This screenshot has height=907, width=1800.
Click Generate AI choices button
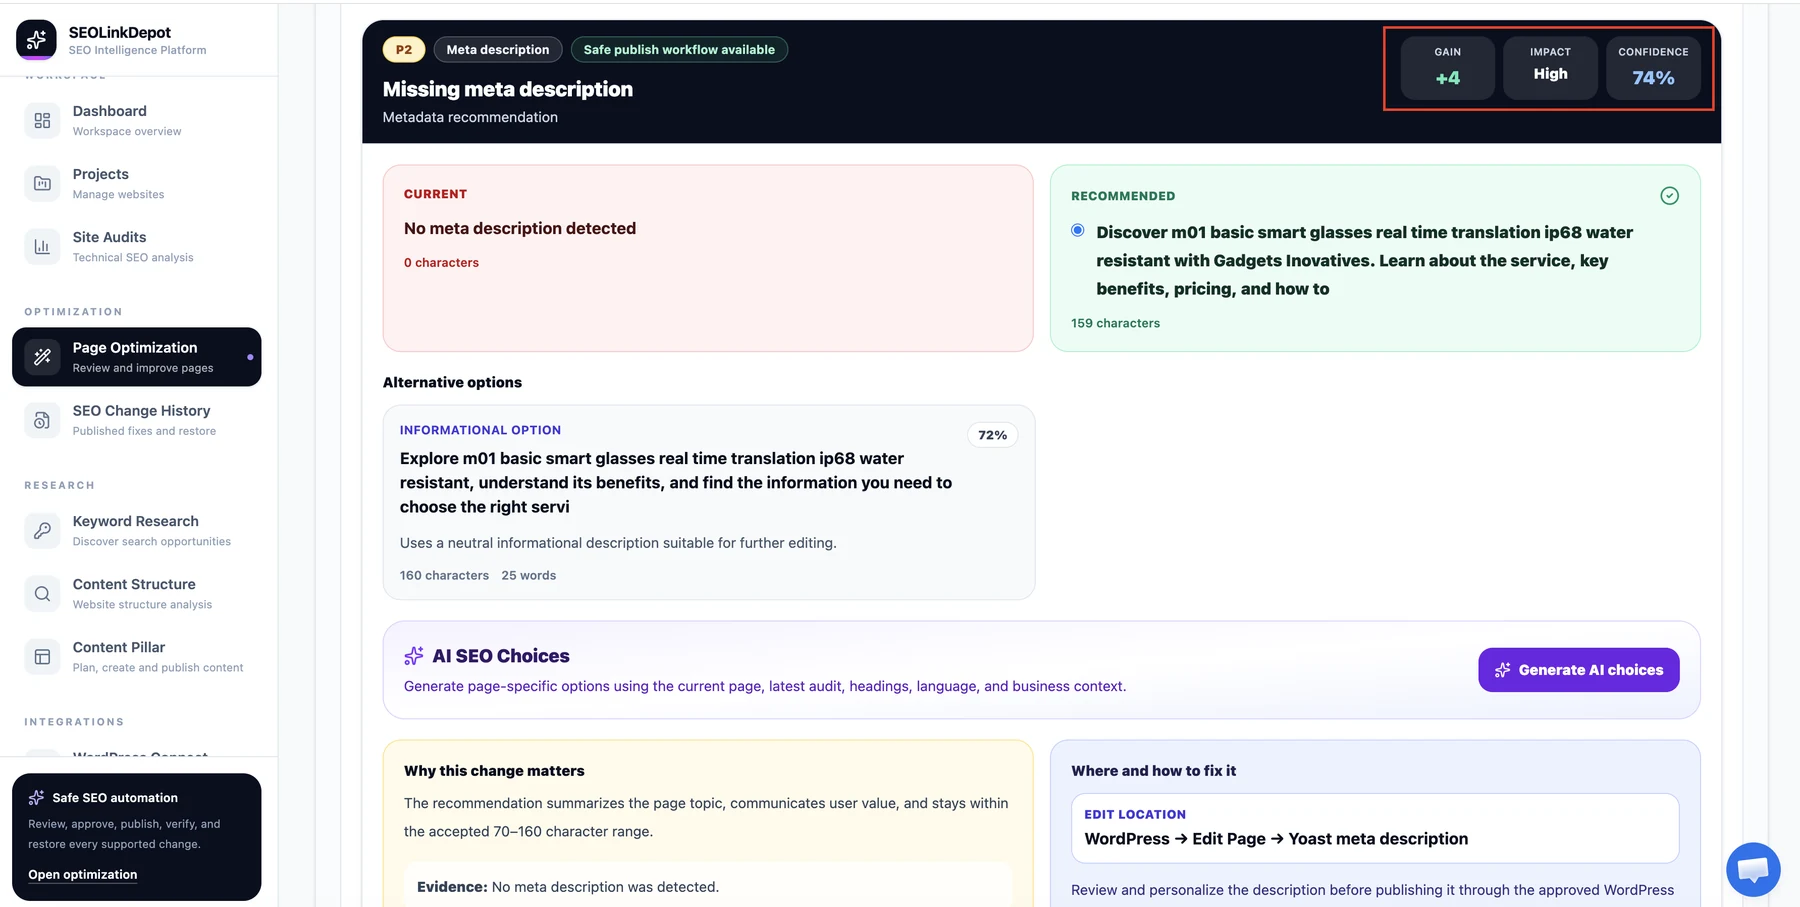click(1578, 670)
